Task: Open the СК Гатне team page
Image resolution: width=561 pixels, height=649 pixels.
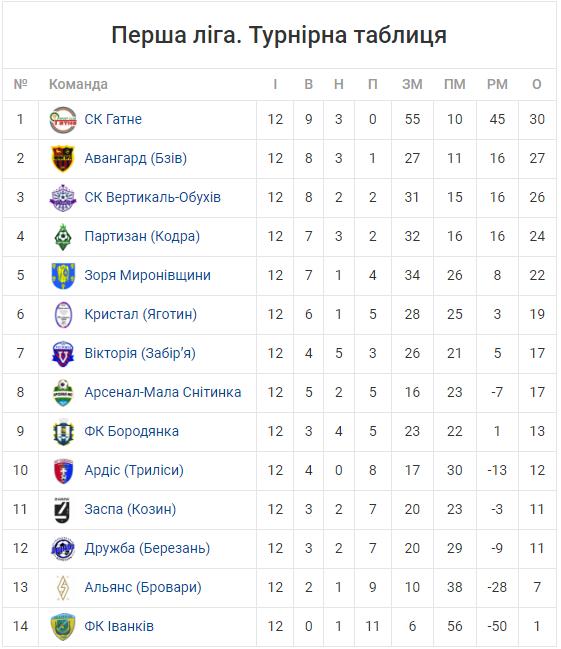Action: 113,119
